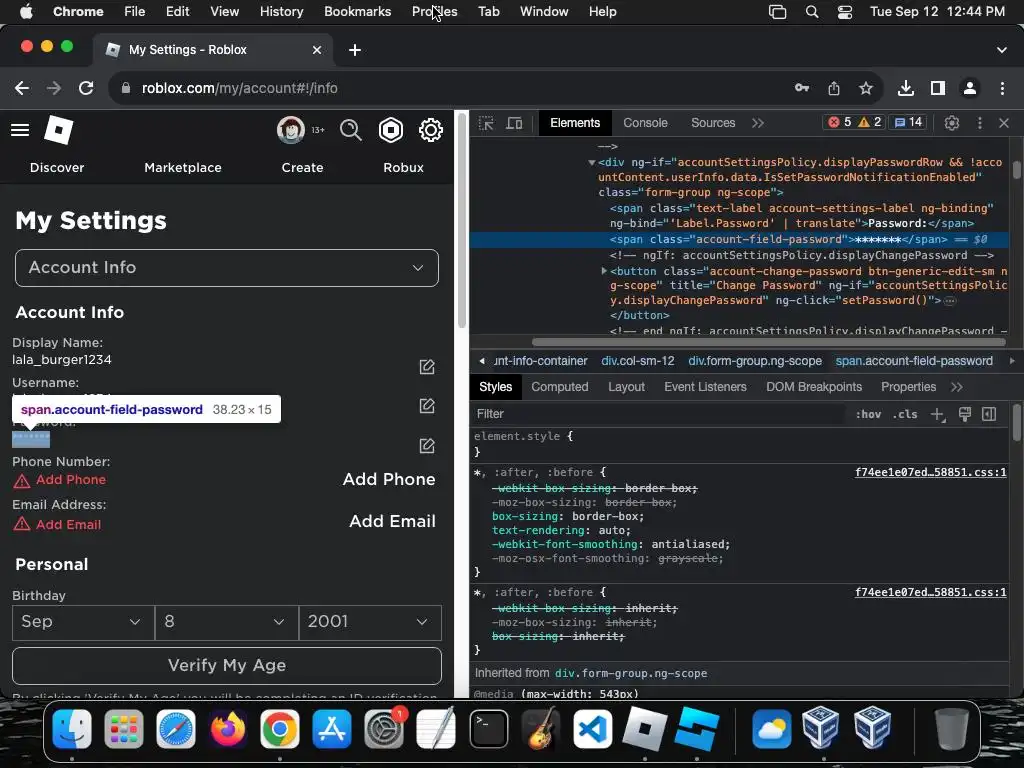Viewport: 1024px width, 768px height.
Task: Select div.form-group.ng-scope breadcrumb
Action: coord(755,360)
